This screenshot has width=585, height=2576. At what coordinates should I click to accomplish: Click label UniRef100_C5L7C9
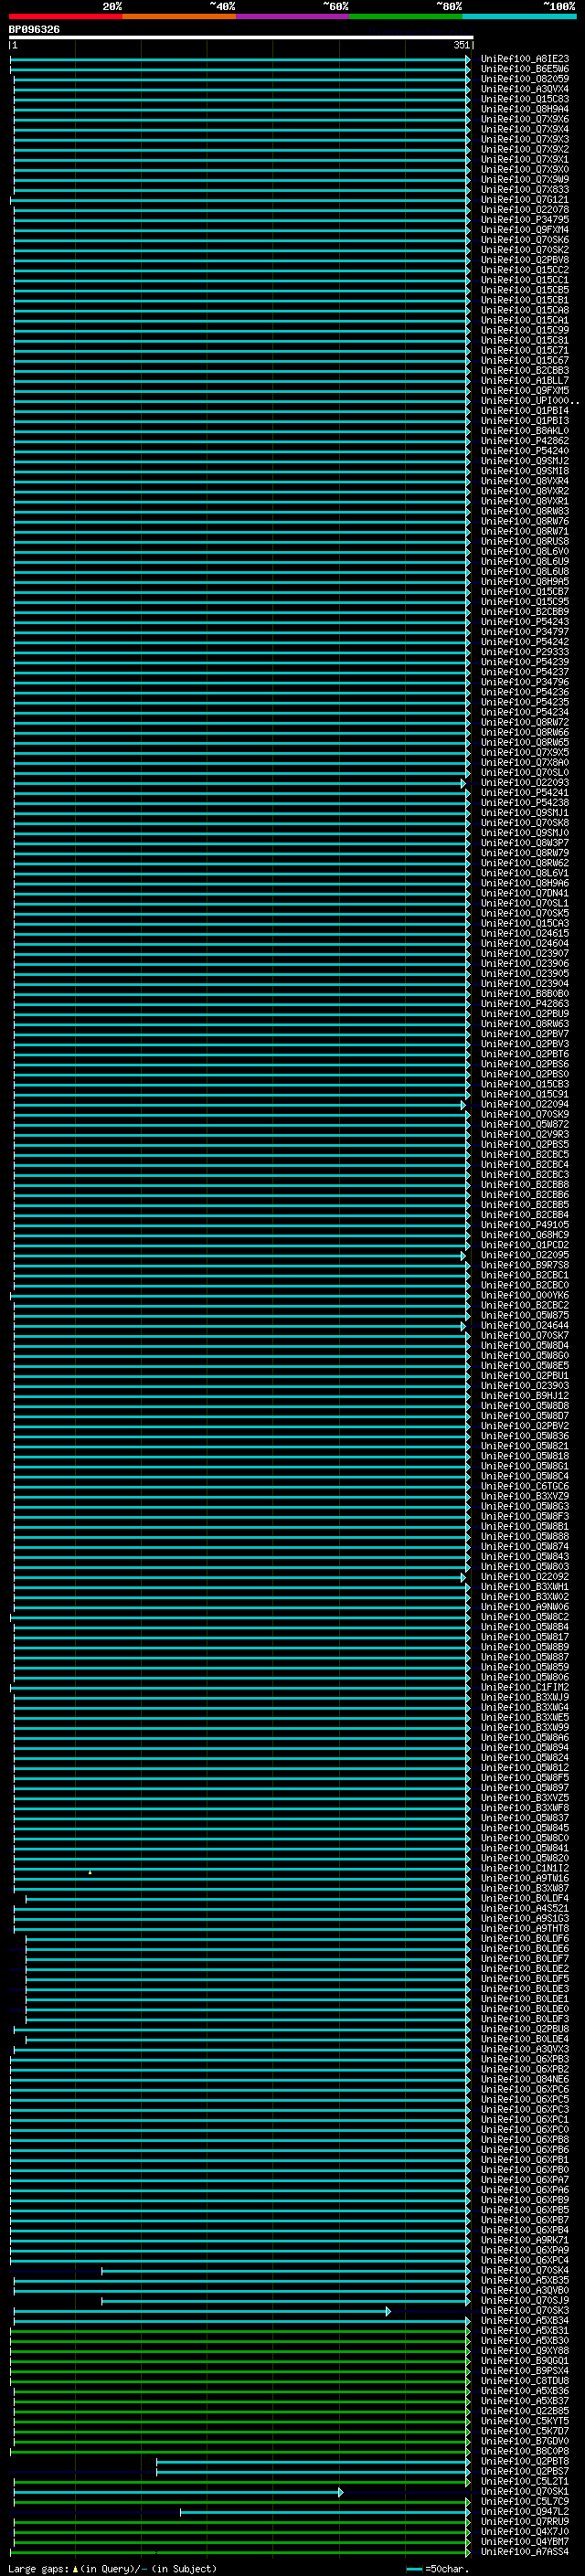coord(525,2500)
